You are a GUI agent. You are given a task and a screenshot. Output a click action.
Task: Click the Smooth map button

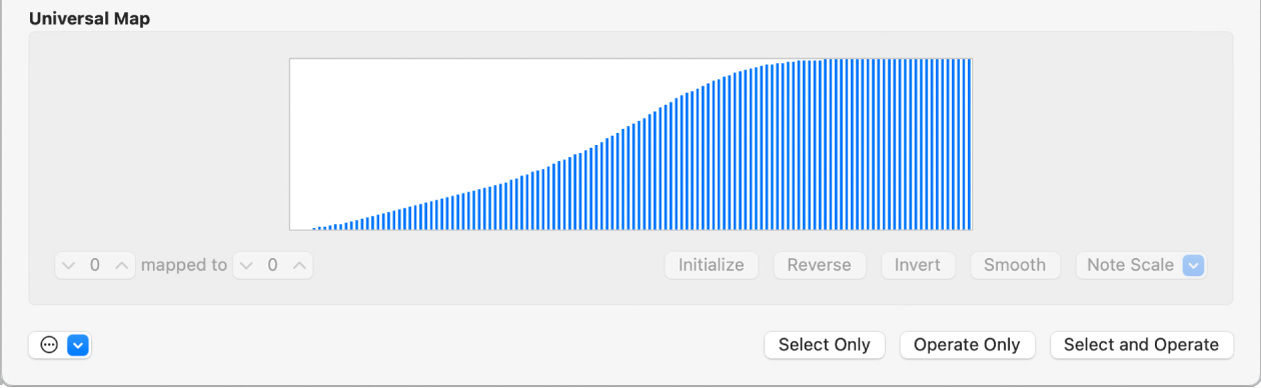[x=1014, y=265]
